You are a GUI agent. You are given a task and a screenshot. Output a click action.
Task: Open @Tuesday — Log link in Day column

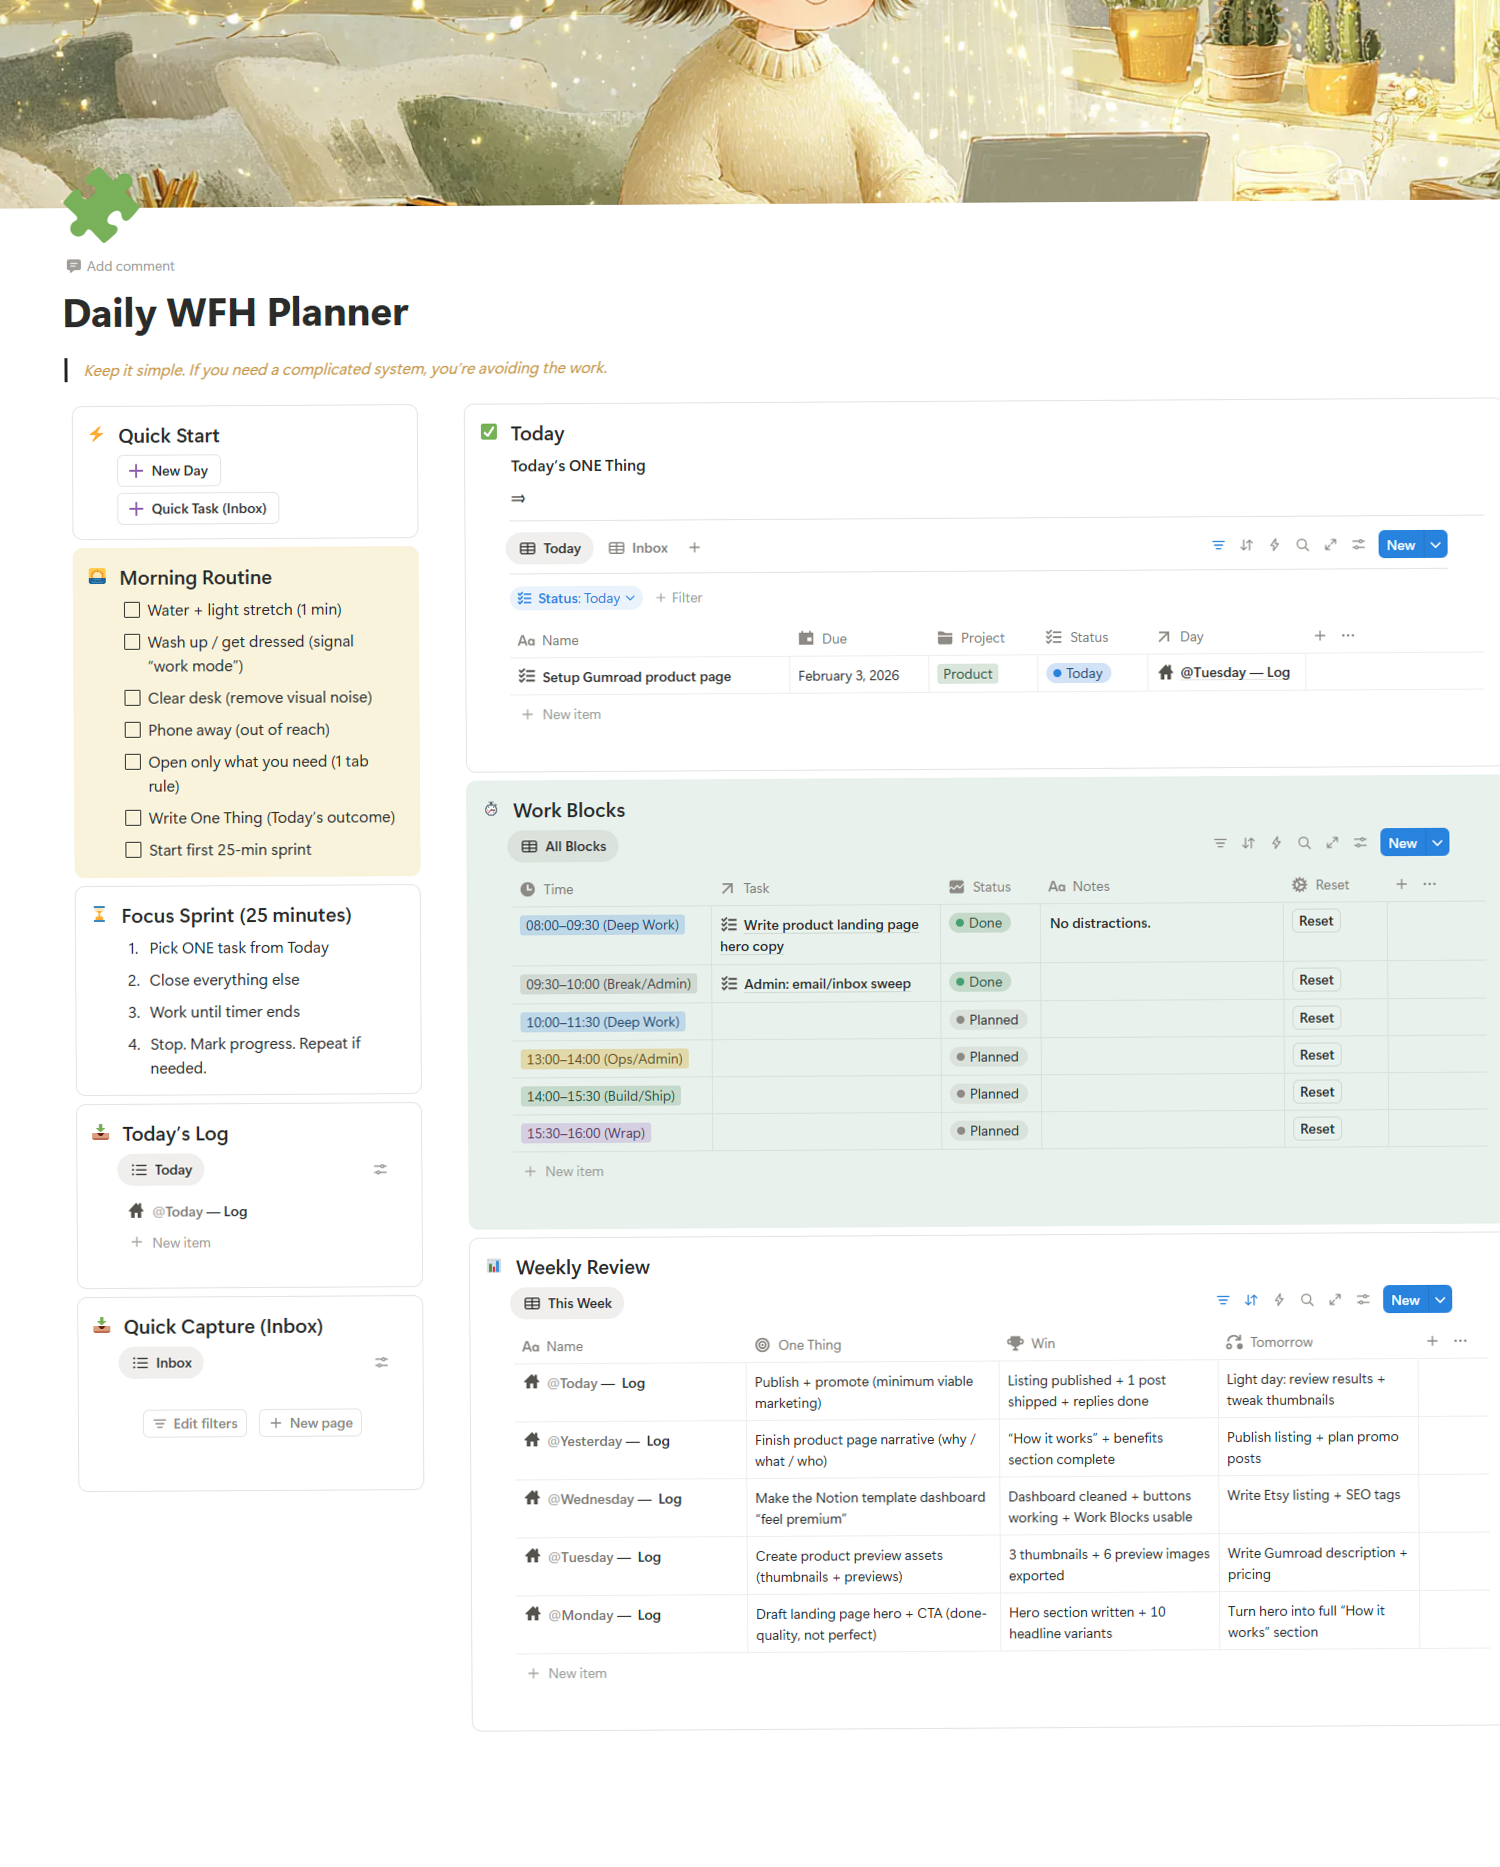pyautogui.click(x=1224, y=673)
